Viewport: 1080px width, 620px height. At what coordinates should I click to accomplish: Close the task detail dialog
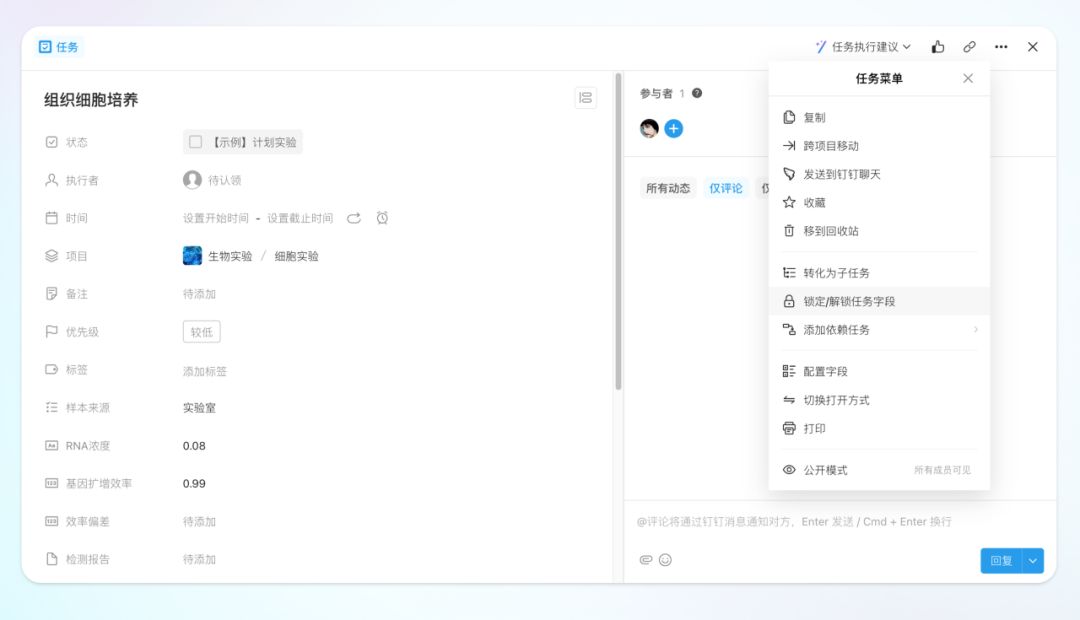(1032, 47)
